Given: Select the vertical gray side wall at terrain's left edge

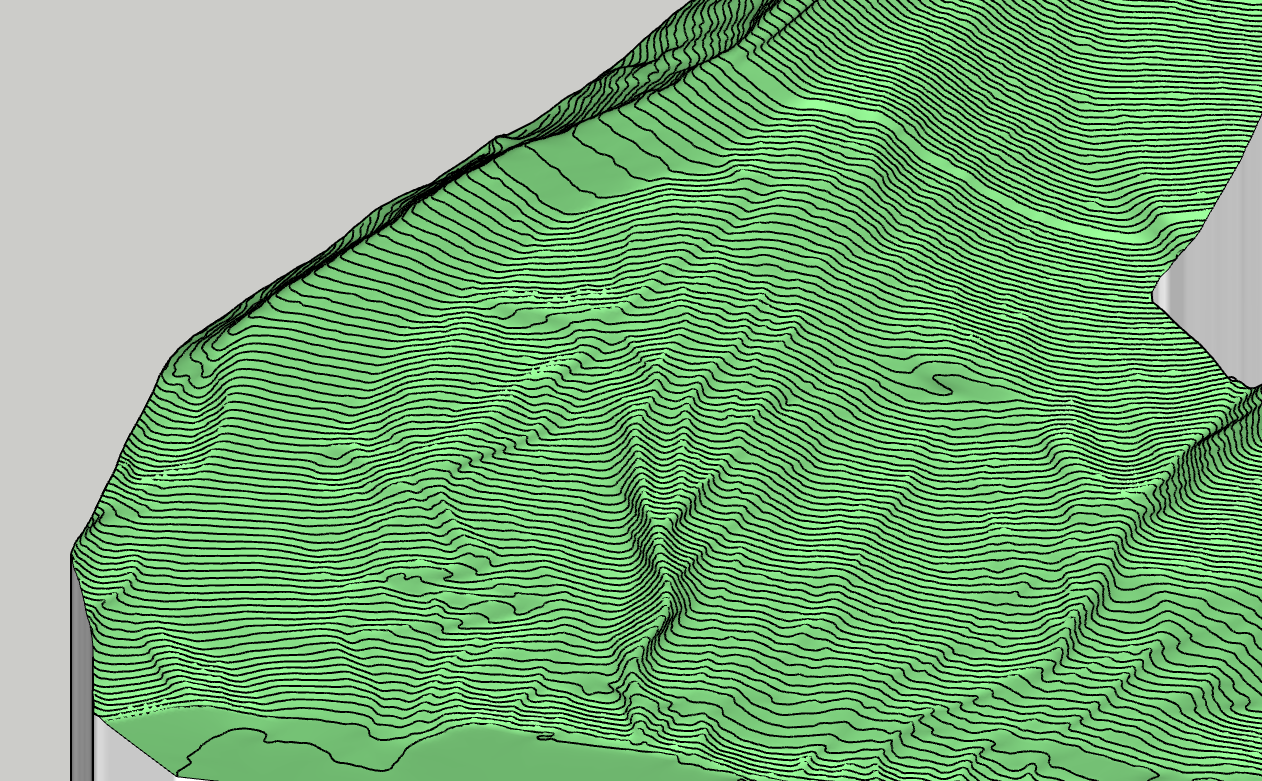Looking at the screenshot, I should (82, 660).
